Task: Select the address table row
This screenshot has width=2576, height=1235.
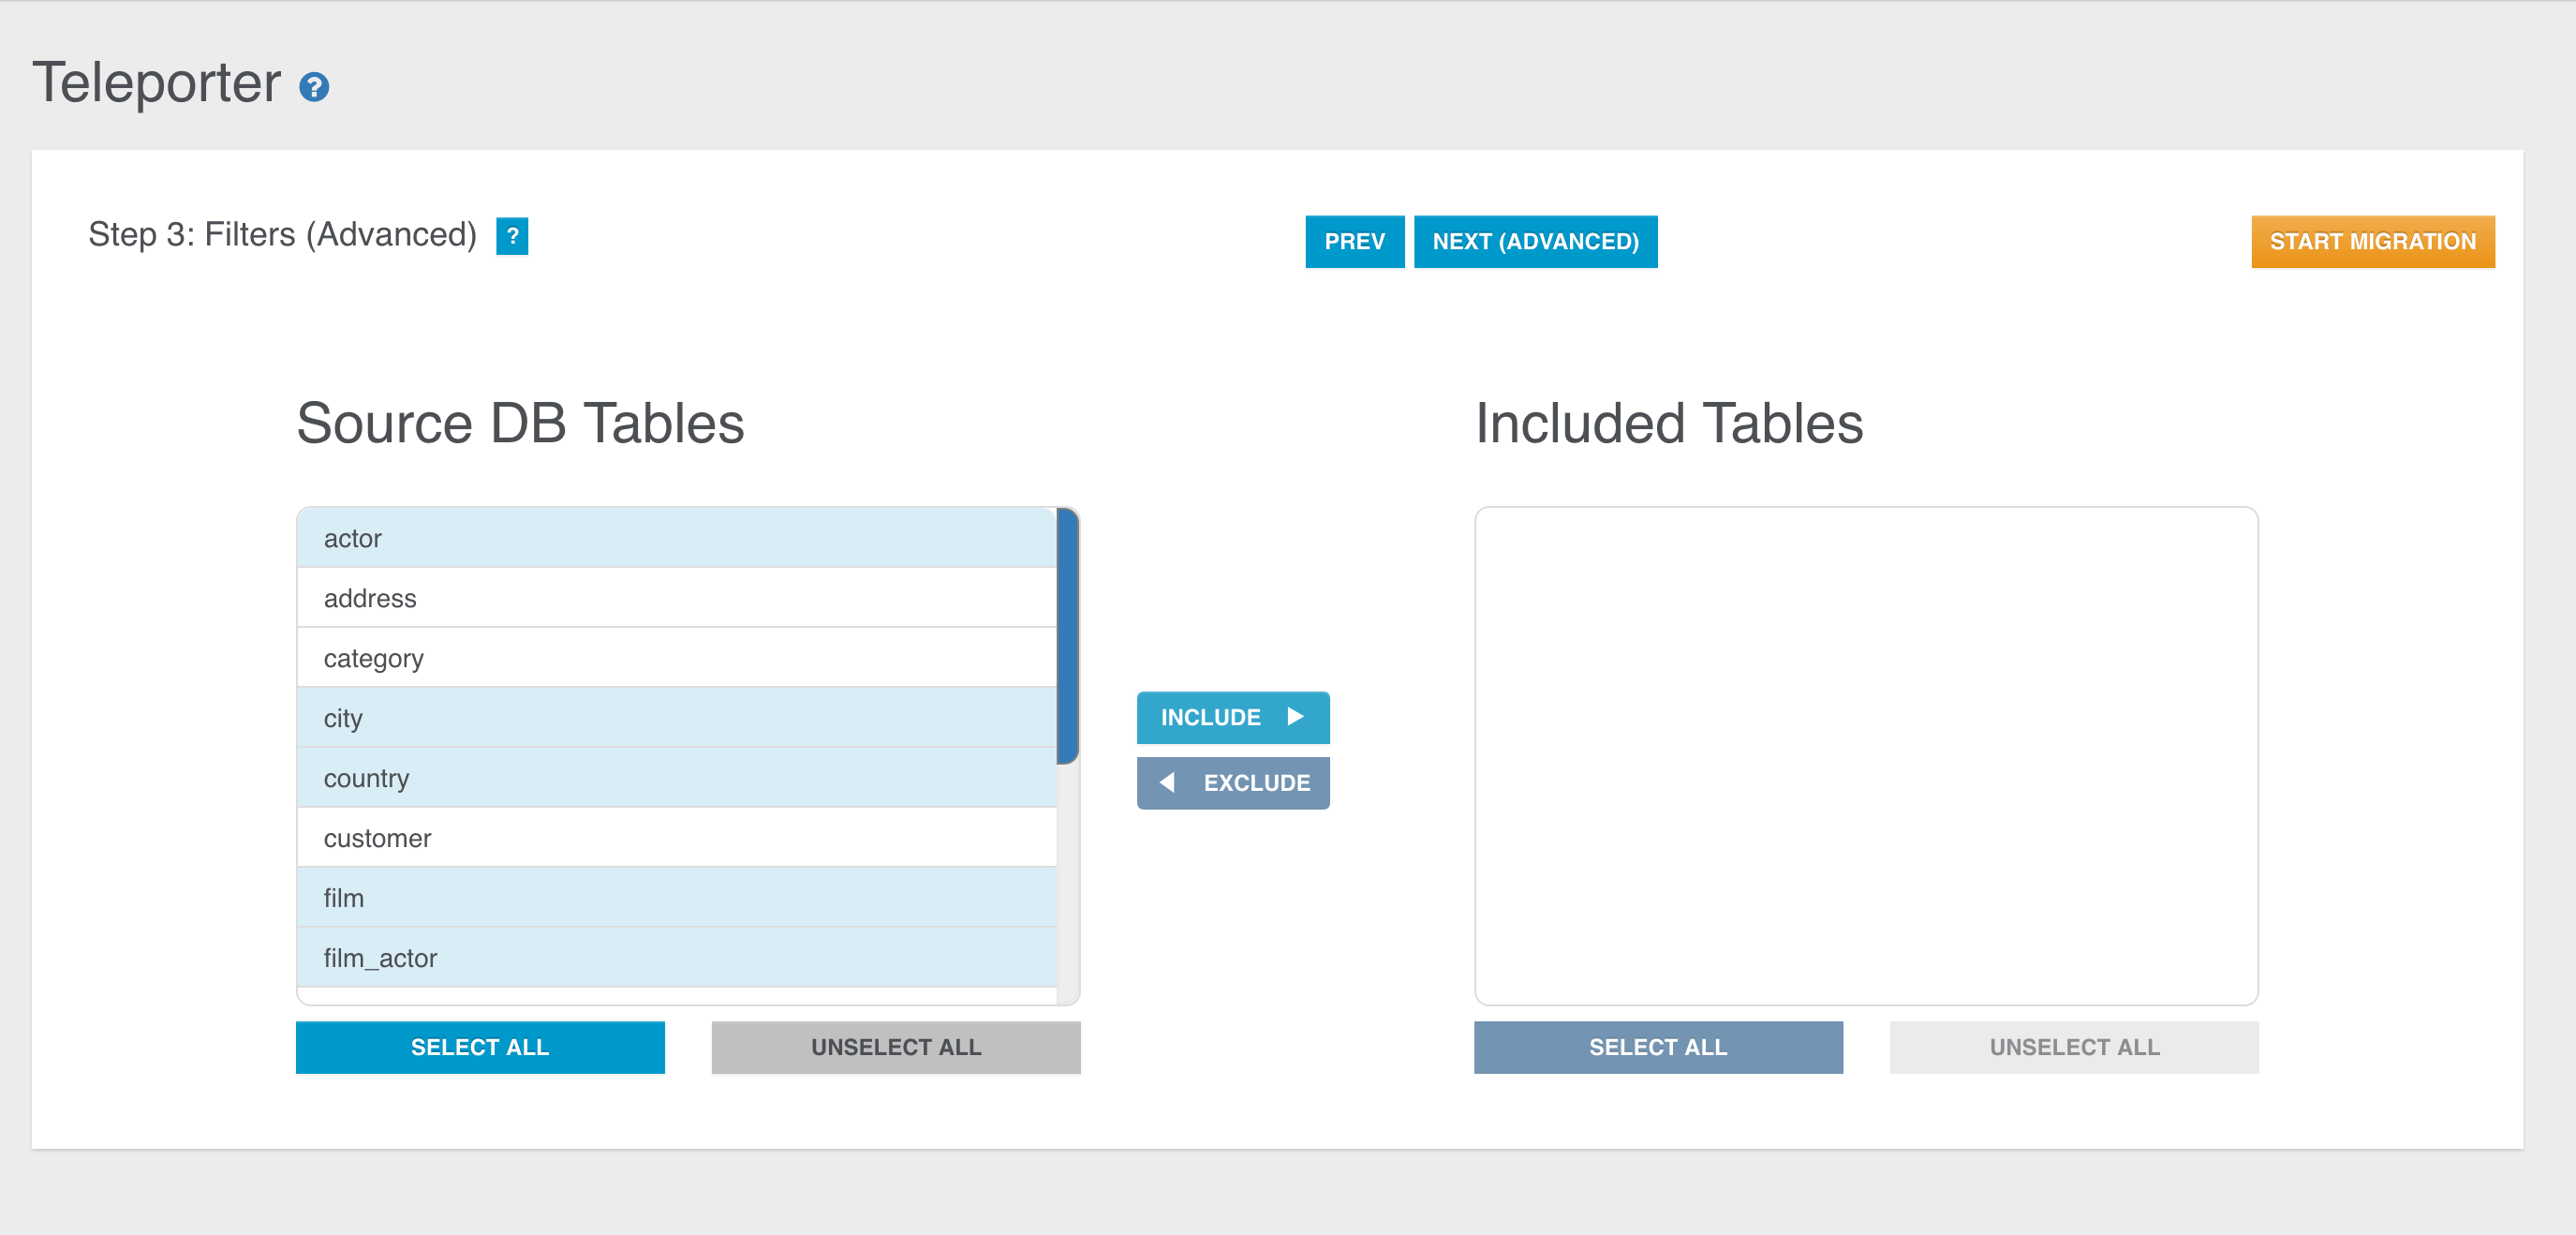Action: tap(676, 598)
